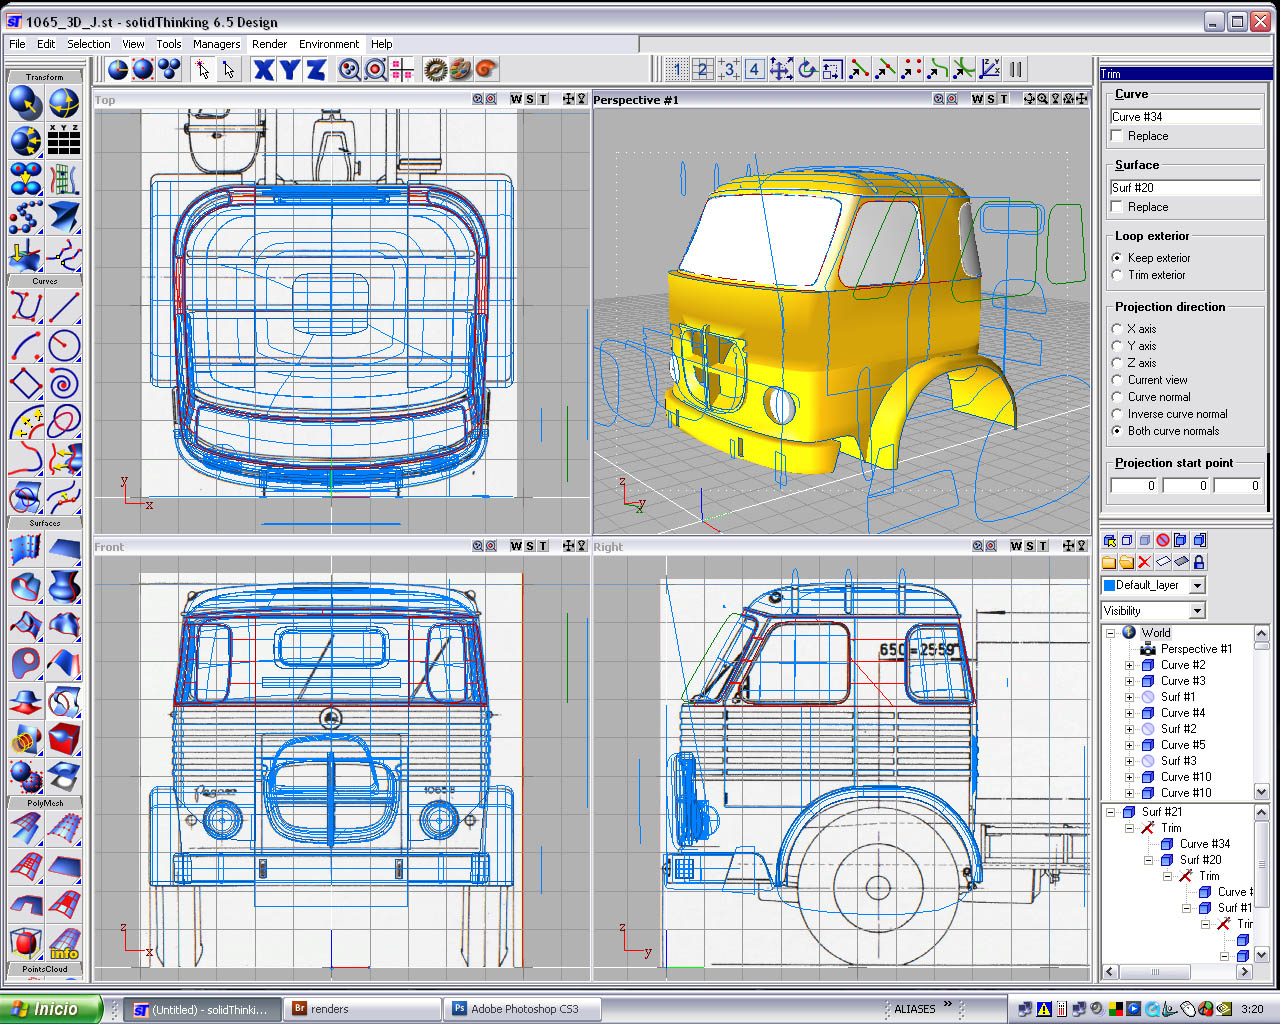Click the blue X axis constraint icon

[x=263, y=69]
